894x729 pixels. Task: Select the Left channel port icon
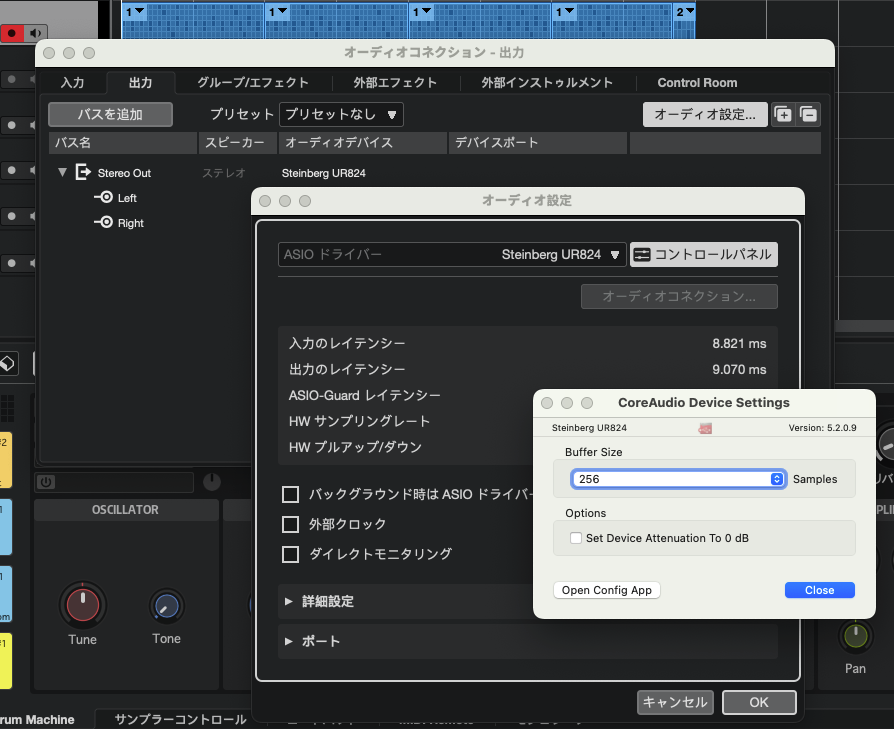(x=104, y=198)
